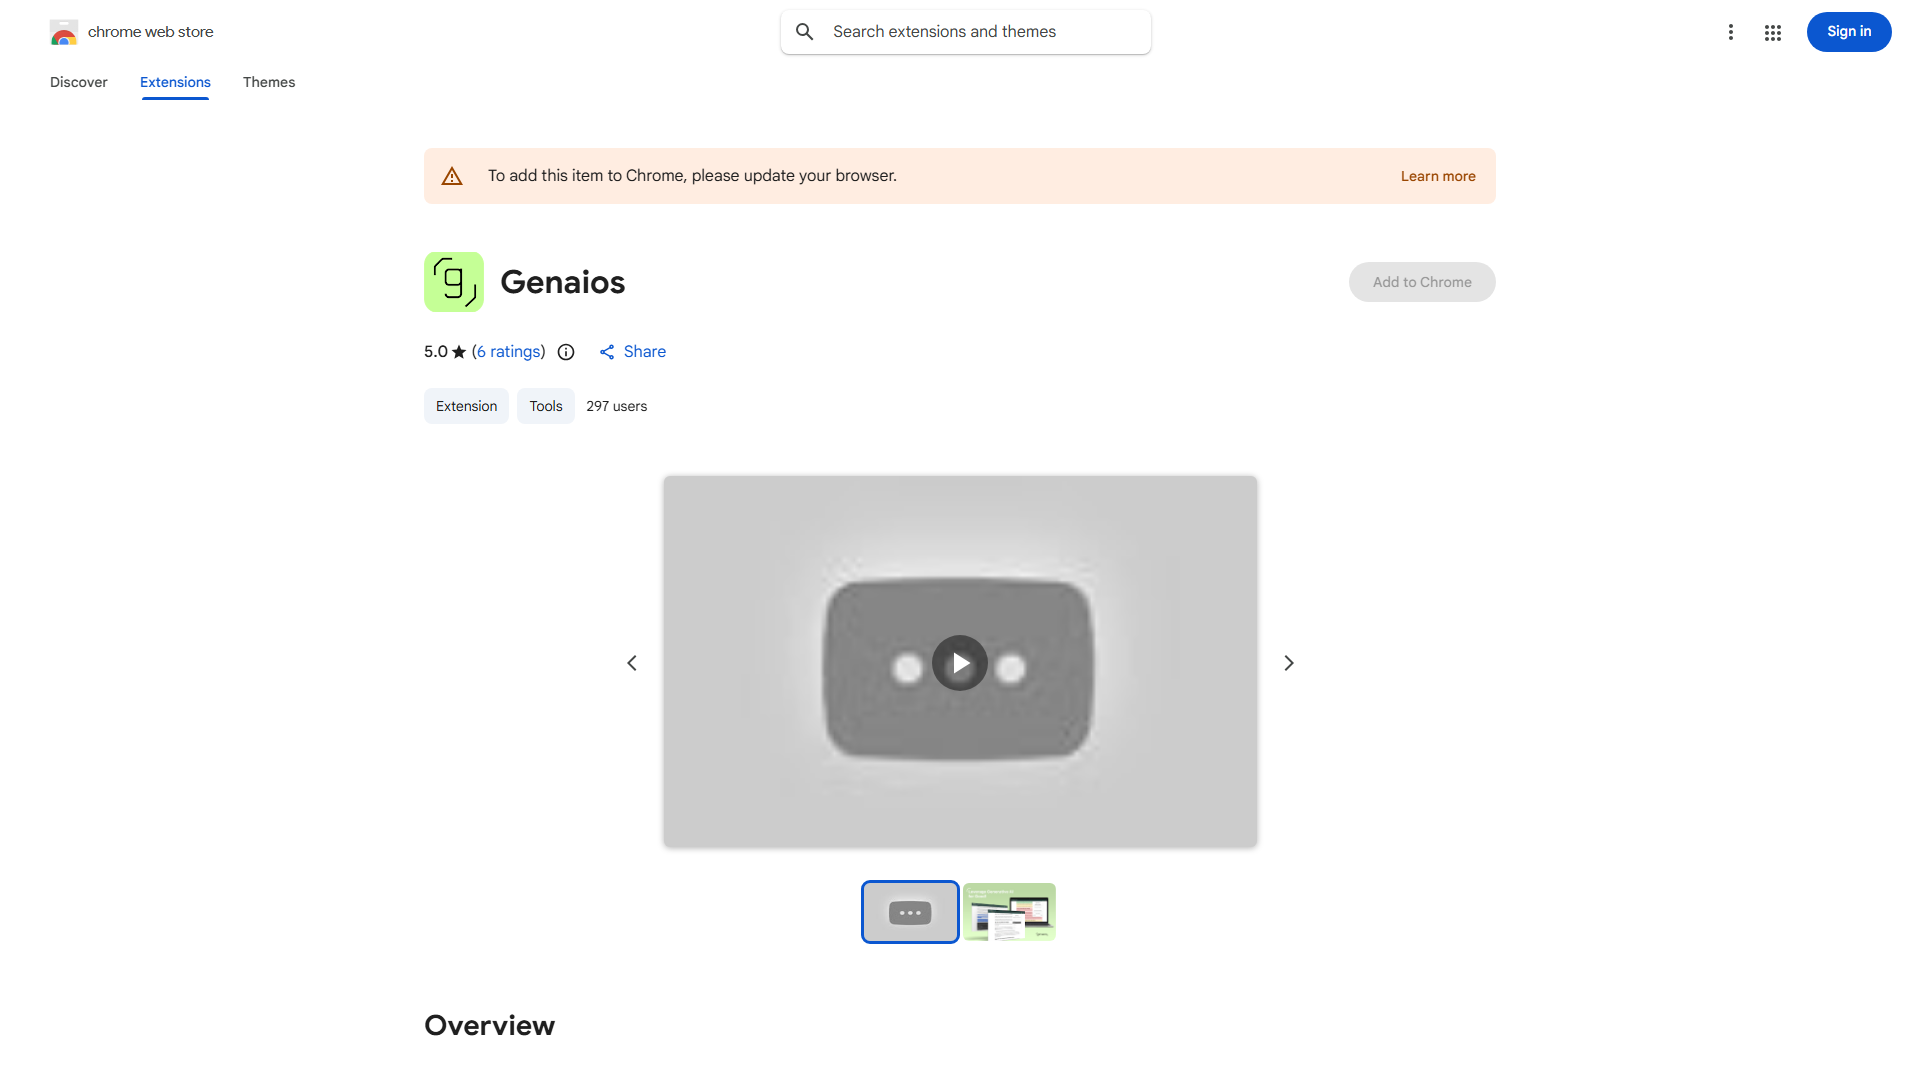Click the search magnifier icon
1920x1080 pixels.
804,32
